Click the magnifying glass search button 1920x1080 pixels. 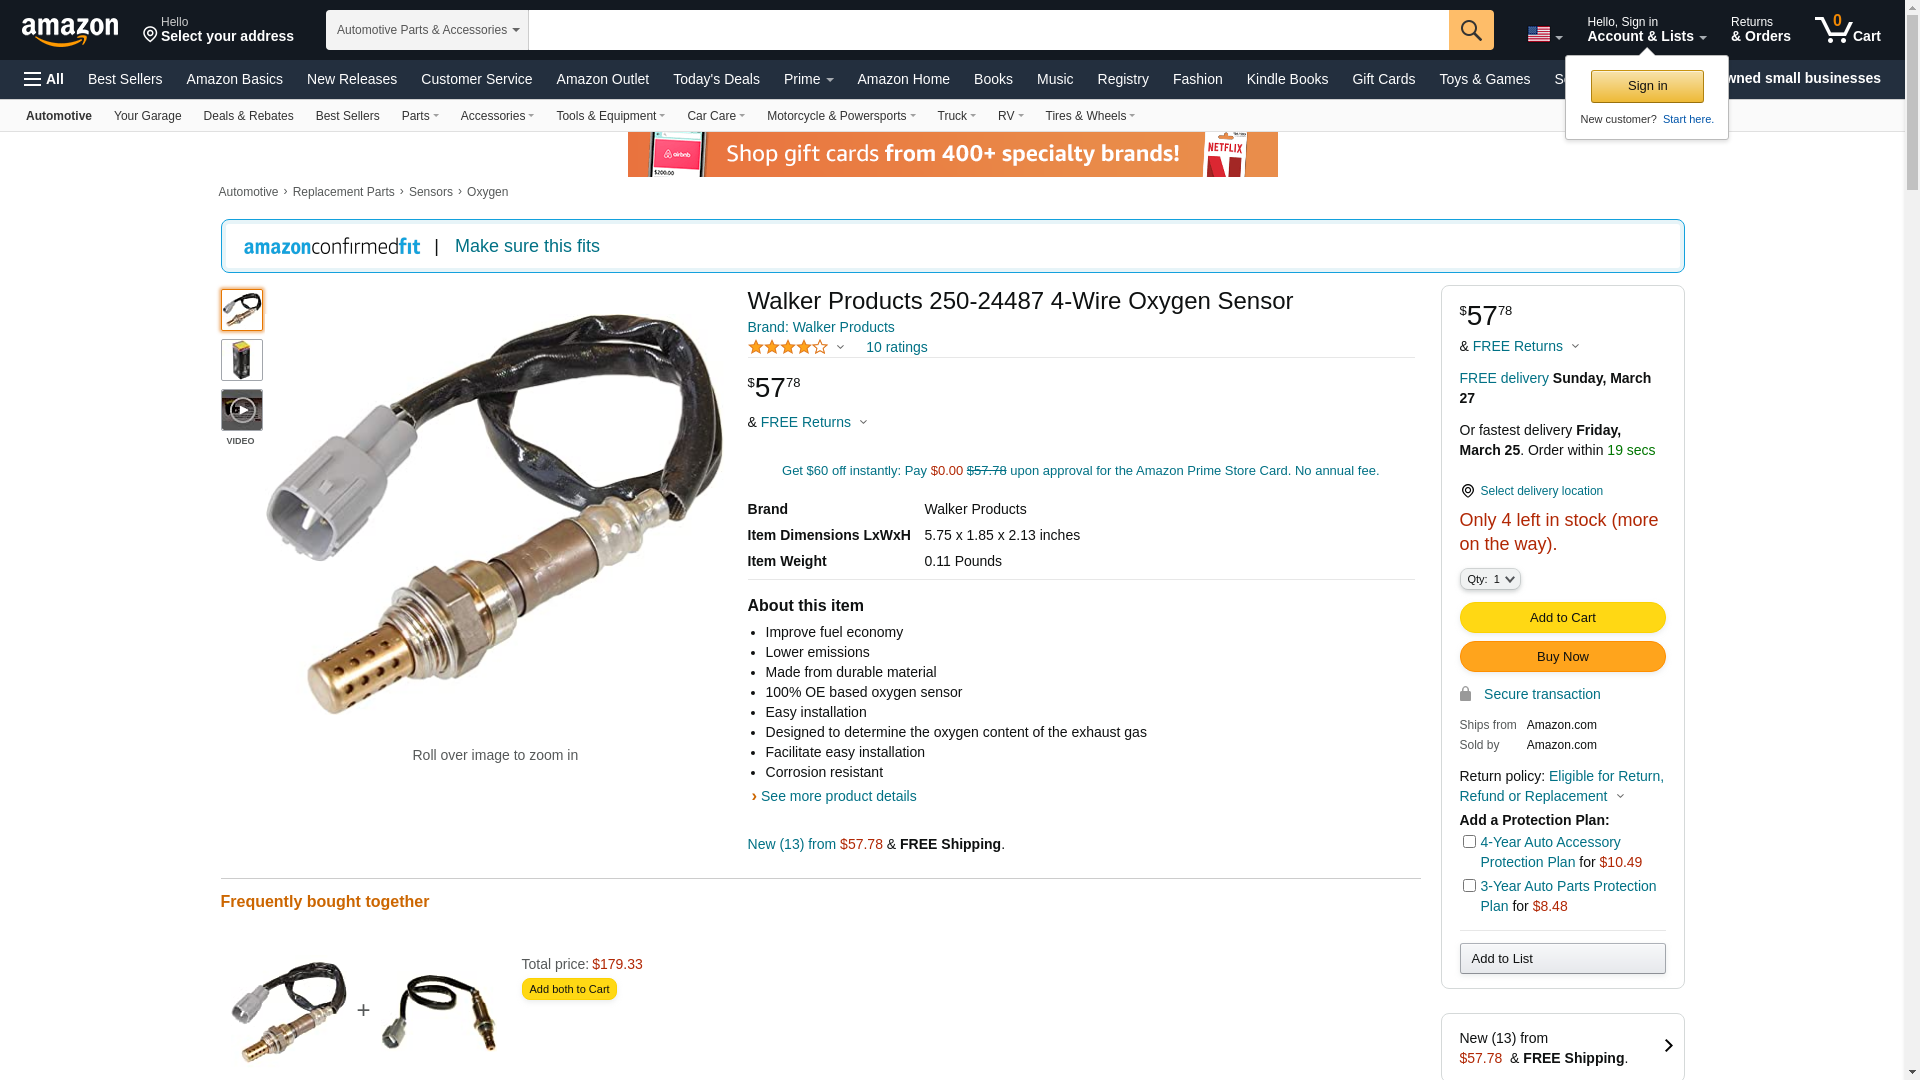(x=1471, y=30)
